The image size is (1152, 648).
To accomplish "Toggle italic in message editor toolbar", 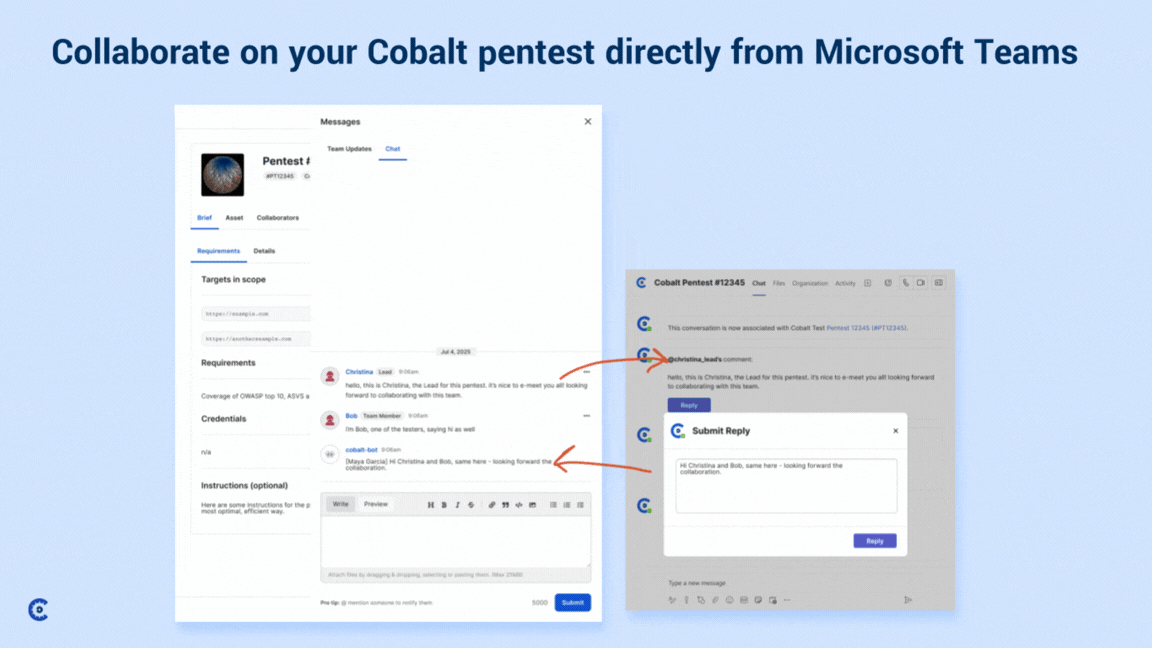I will coord(457,505).
